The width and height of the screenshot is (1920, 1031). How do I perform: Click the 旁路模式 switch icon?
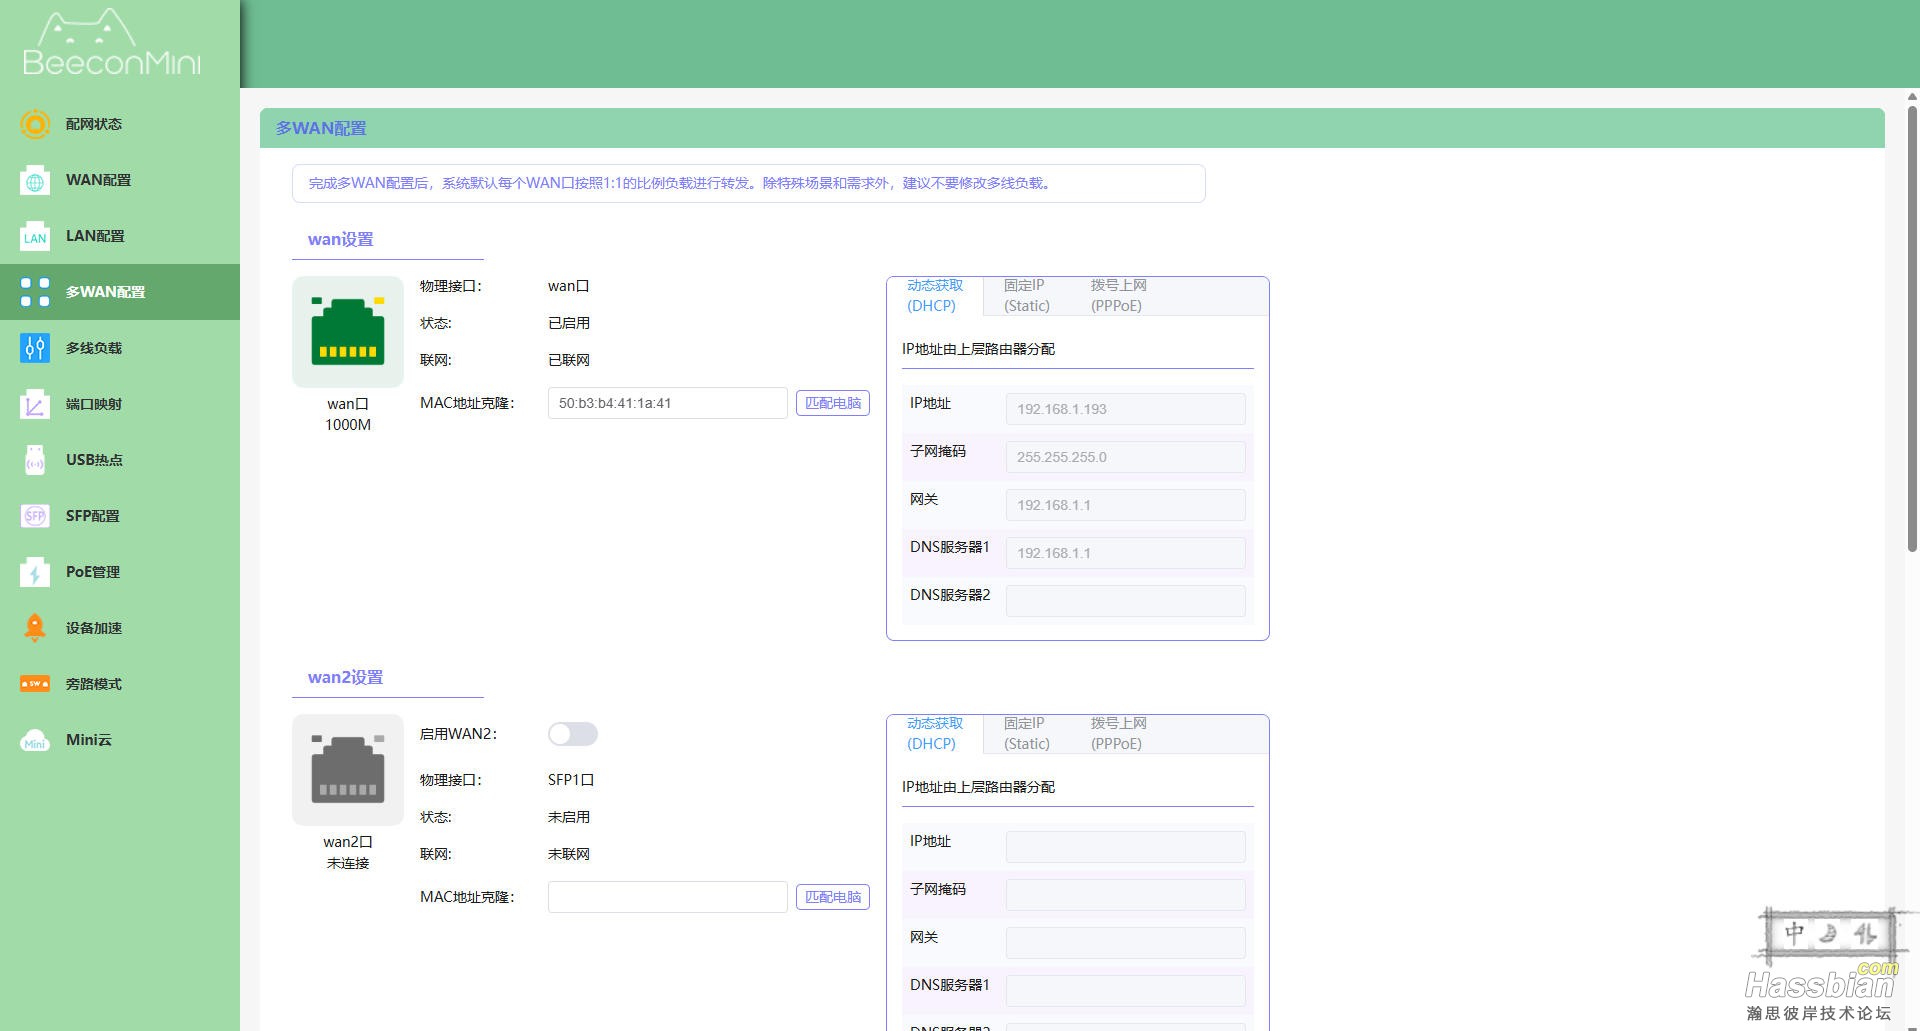pos(35,684)
